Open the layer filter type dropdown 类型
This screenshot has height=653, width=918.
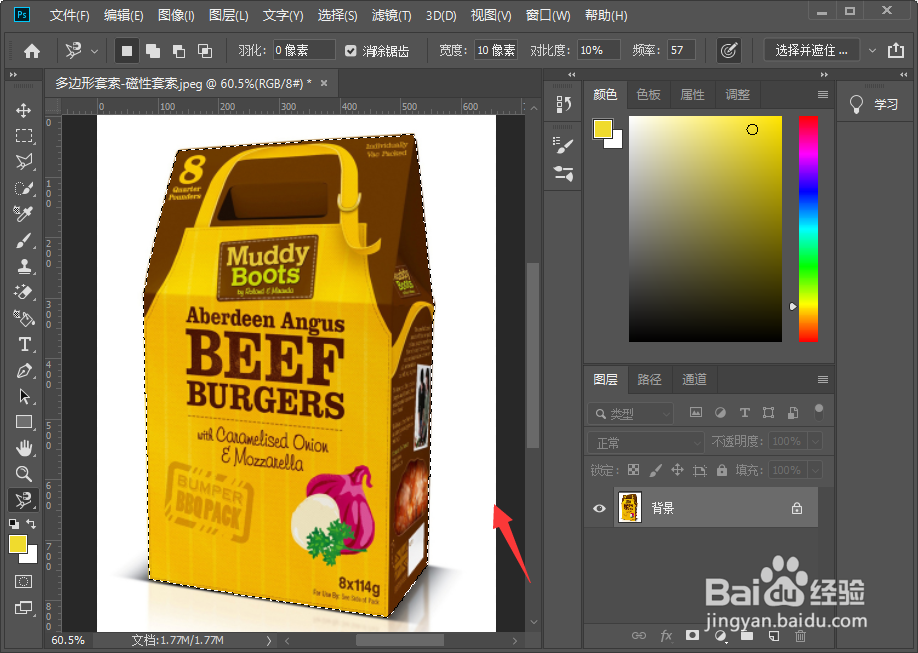pyautogui.click(x=631, y=413)
